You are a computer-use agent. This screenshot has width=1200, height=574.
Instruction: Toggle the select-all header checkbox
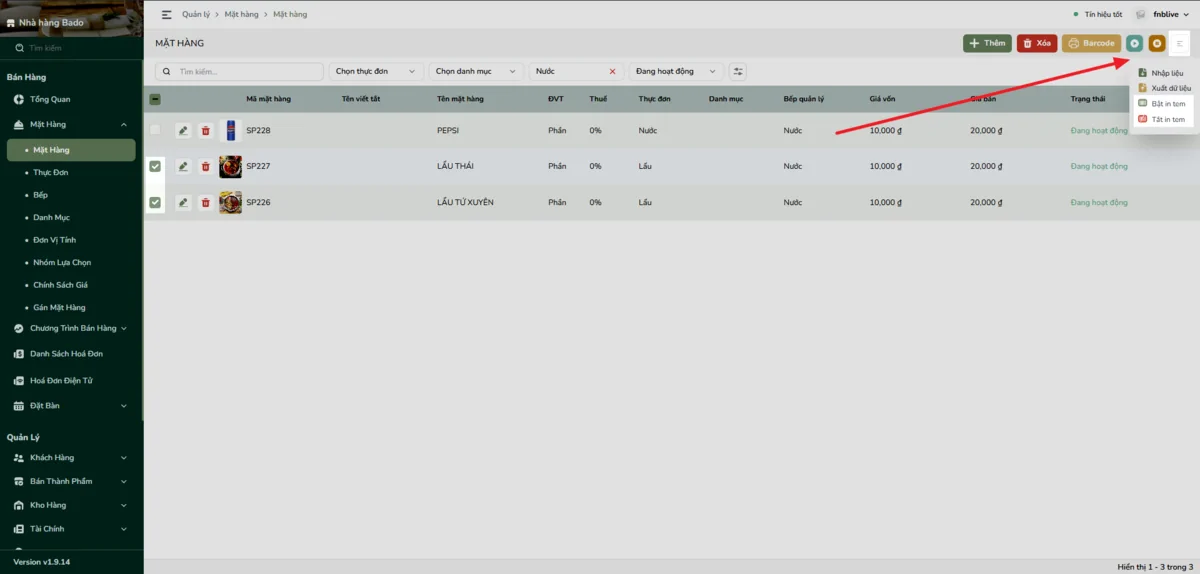(155, 99)
